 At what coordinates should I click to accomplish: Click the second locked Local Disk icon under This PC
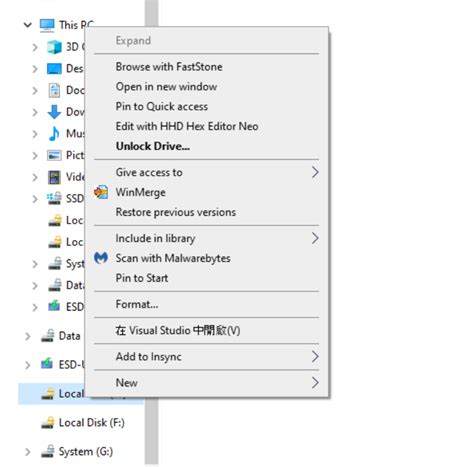pos(55,242)
